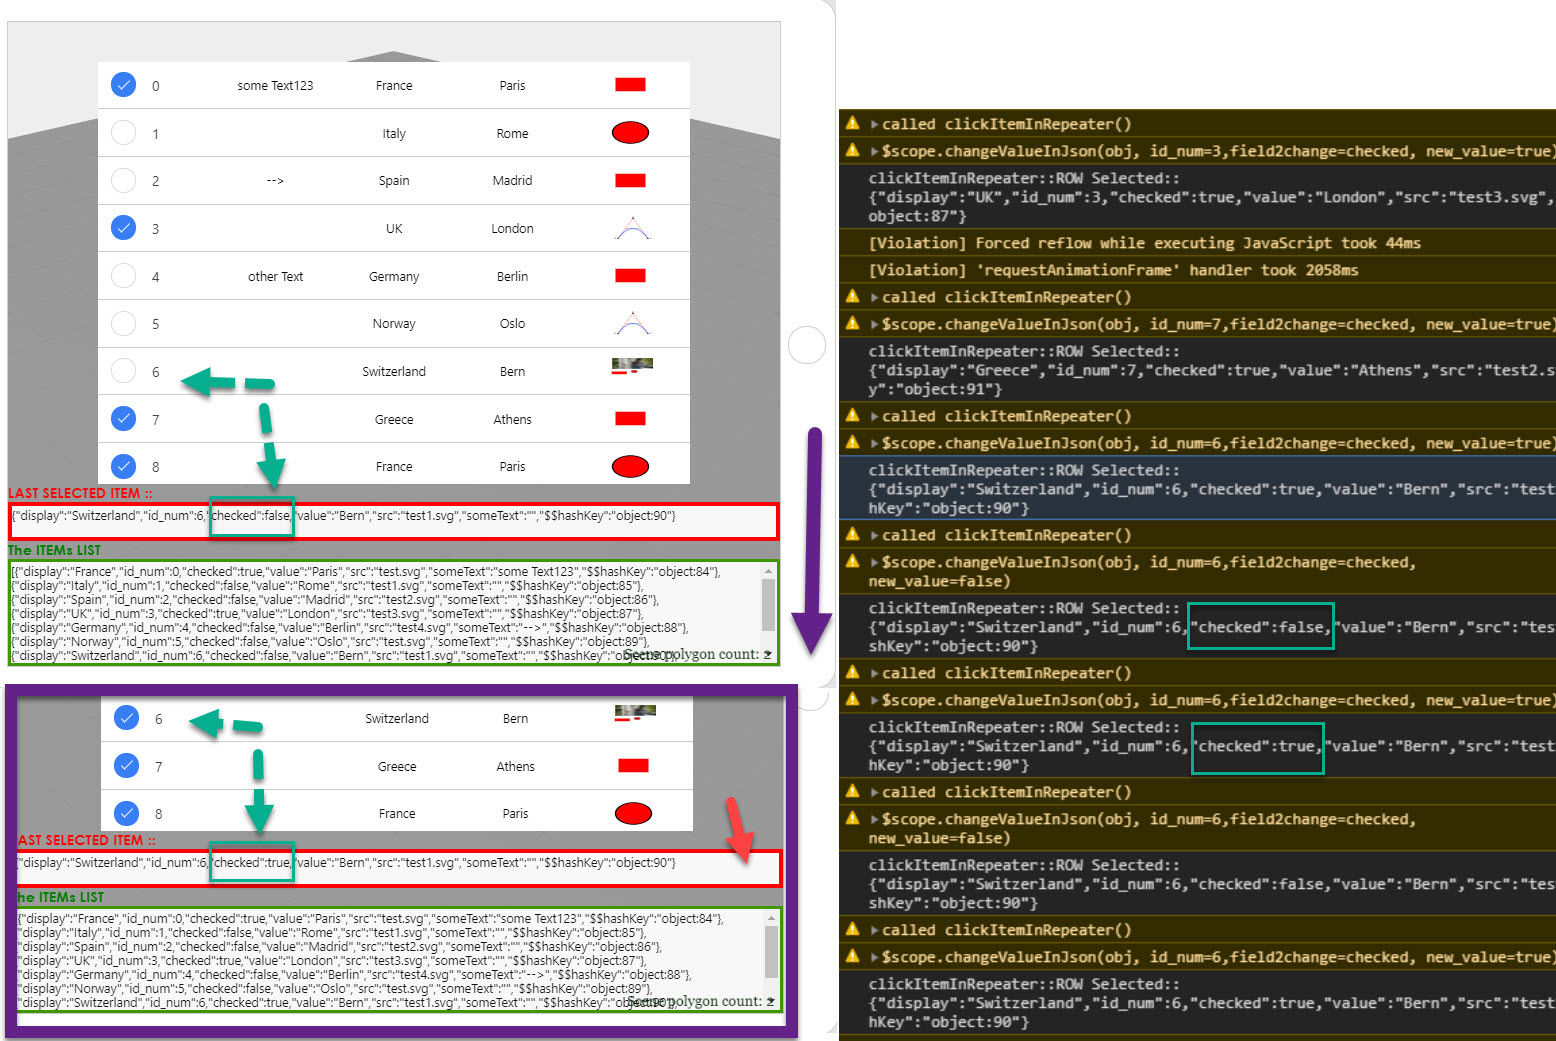Click the red ellipse icon in the Italy Rome row
Image resolution: width=1556 pixels, height=1041 pixels.
click(630, 131)
